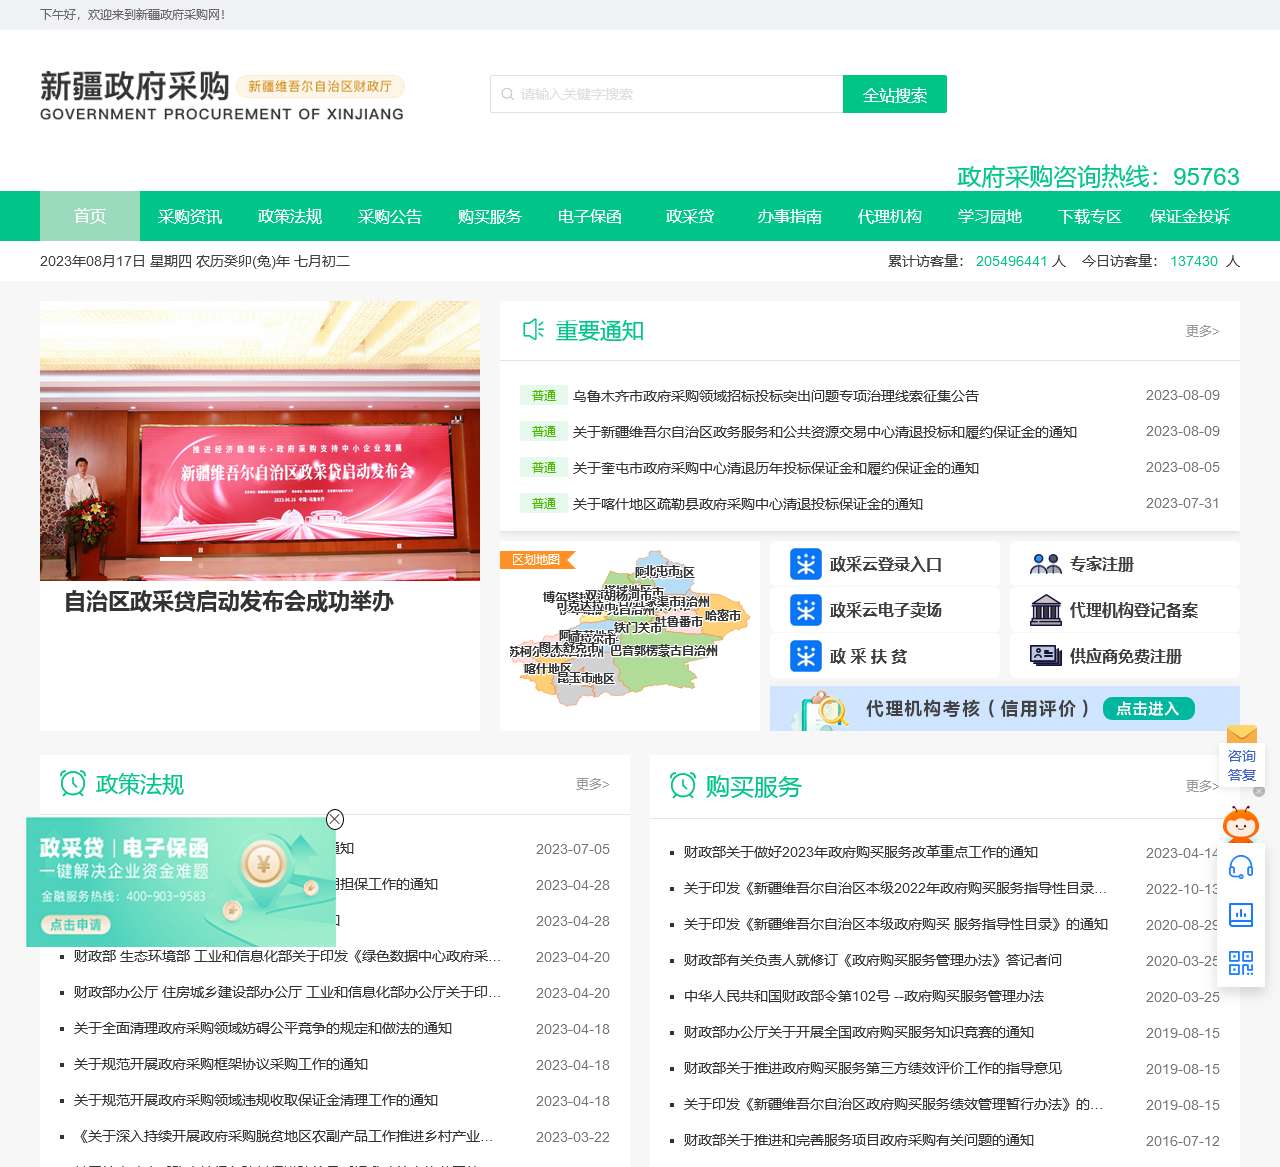Open 财政部 生态环境部 绿色数据中心 link
The height and width of the screenshot is (1167, 1280).
(288, 956)
